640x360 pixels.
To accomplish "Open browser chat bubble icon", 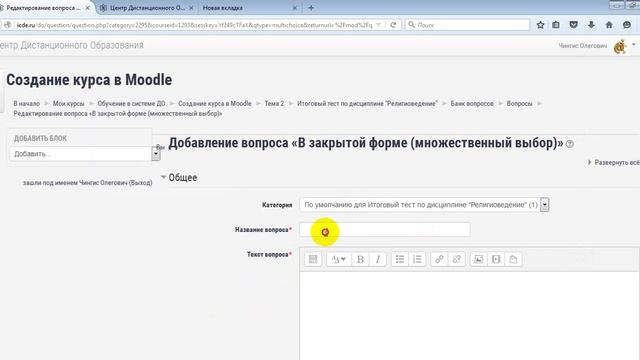I will (627, 25).
